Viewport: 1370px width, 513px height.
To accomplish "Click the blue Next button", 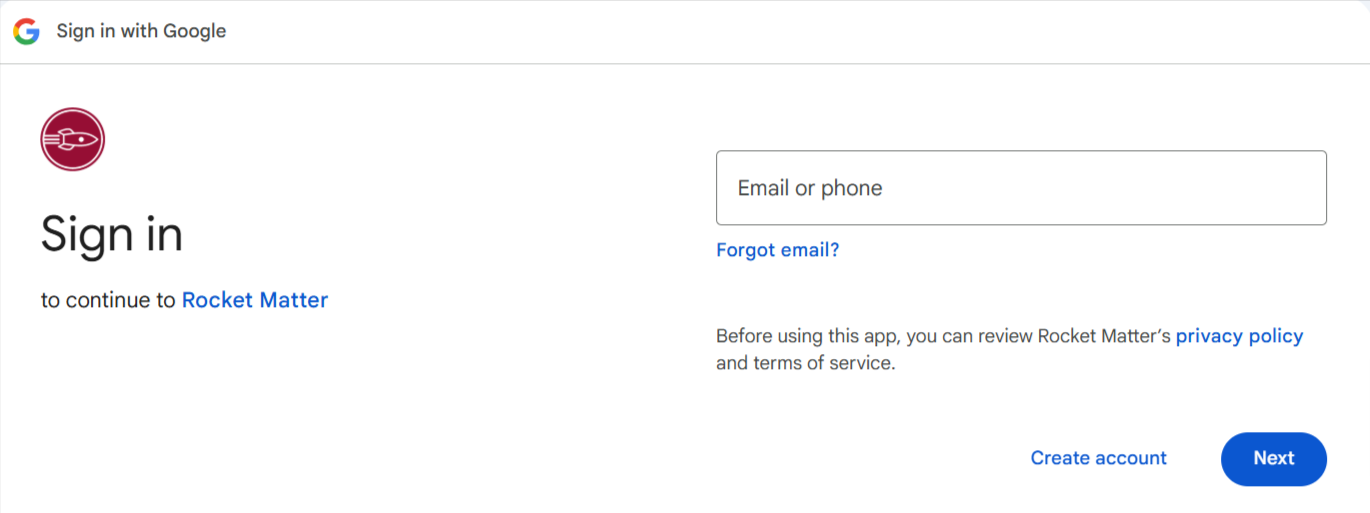I will [1274, 458].
